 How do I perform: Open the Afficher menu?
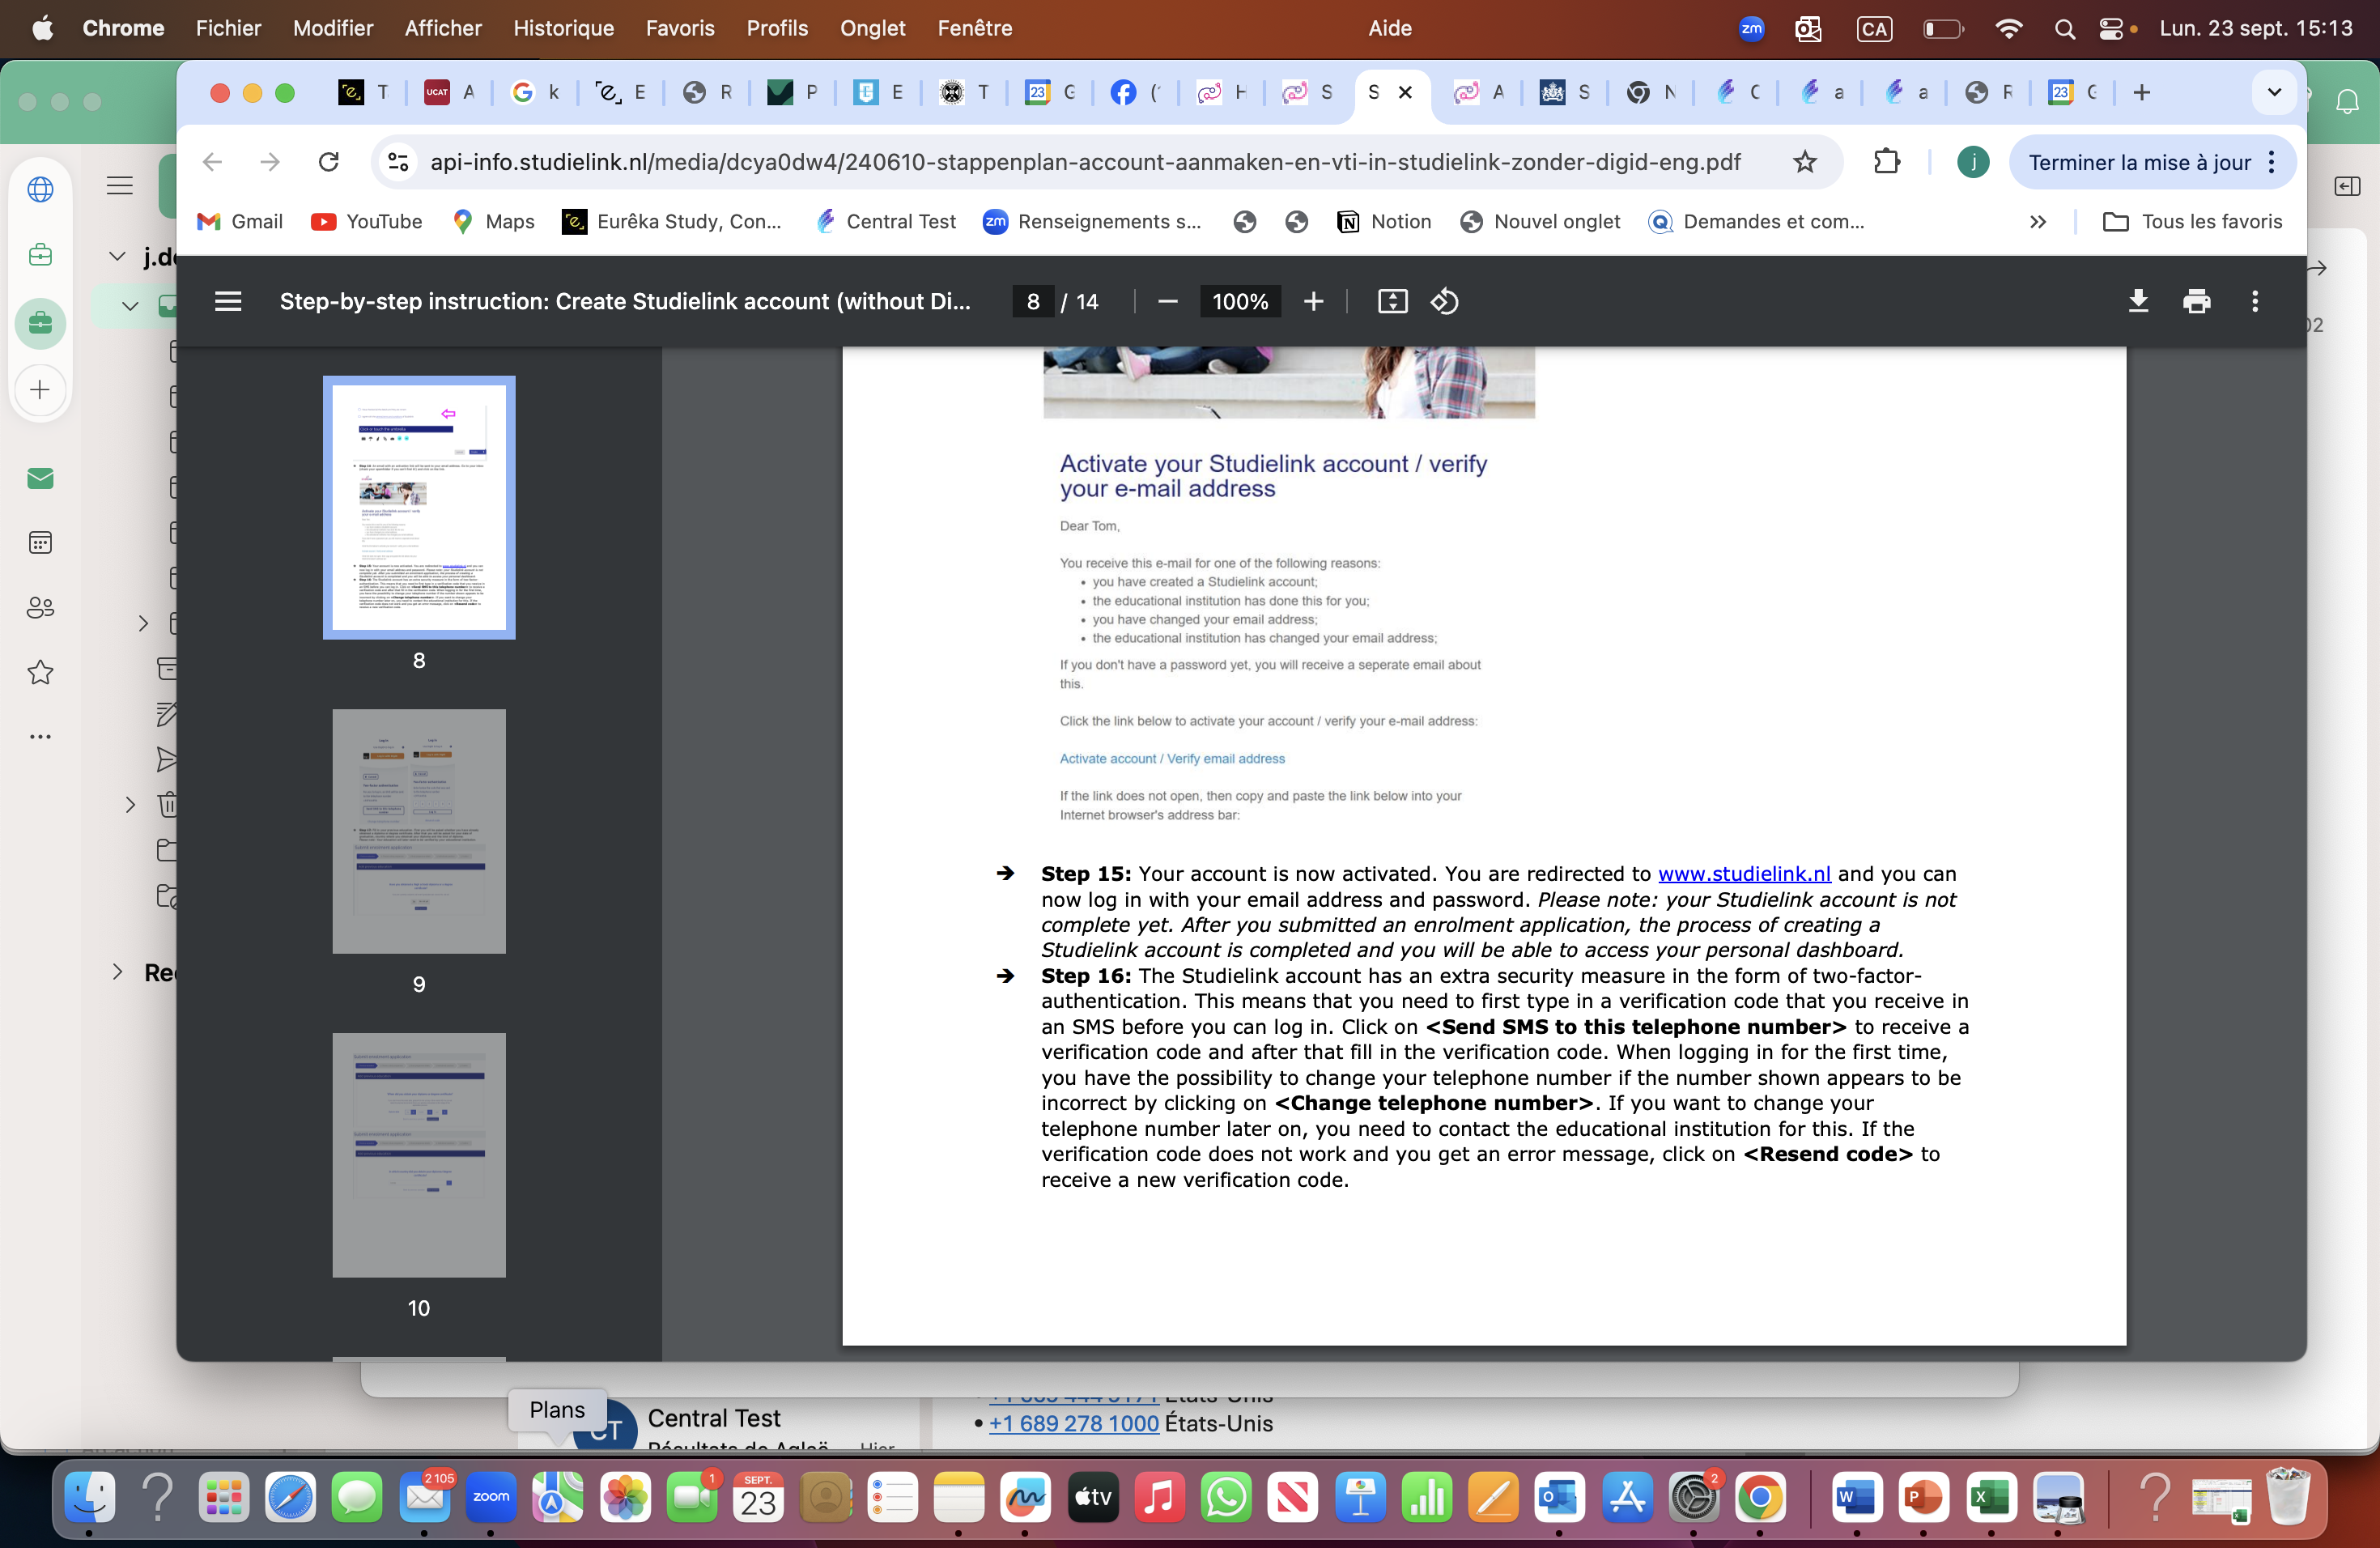[442, 28]
